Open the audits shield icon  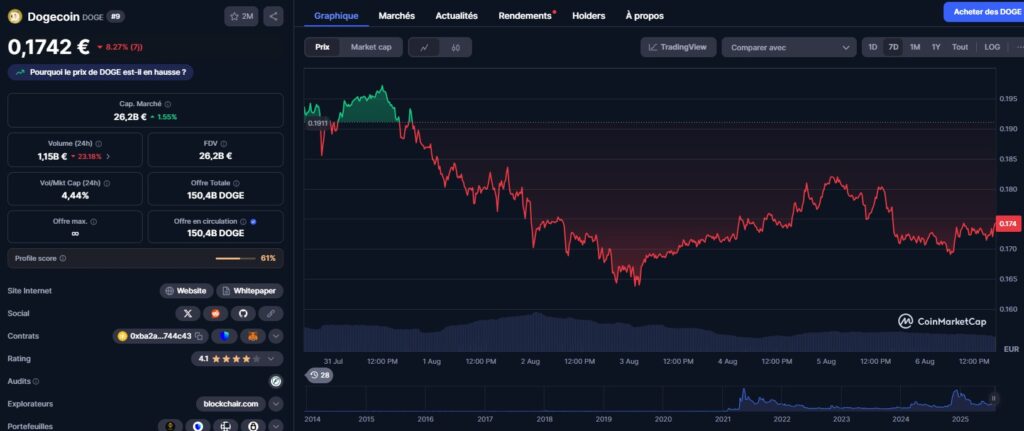coord(275,381)
